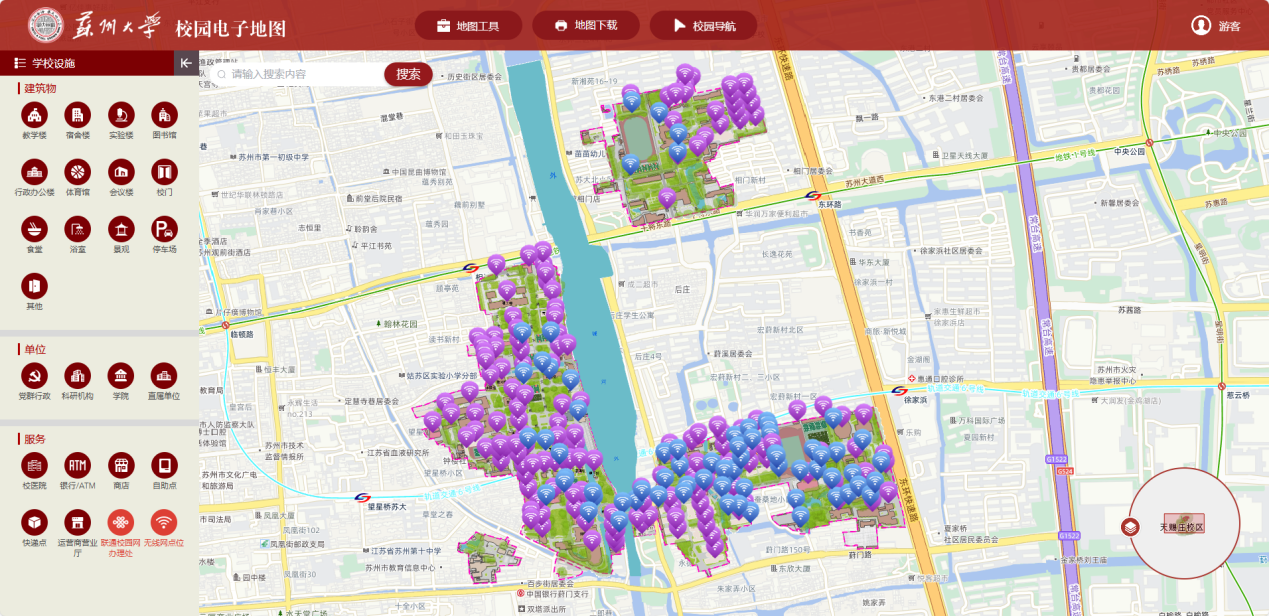Click the 快递点 express delivery icon
1269x616 pixels.
35,522
